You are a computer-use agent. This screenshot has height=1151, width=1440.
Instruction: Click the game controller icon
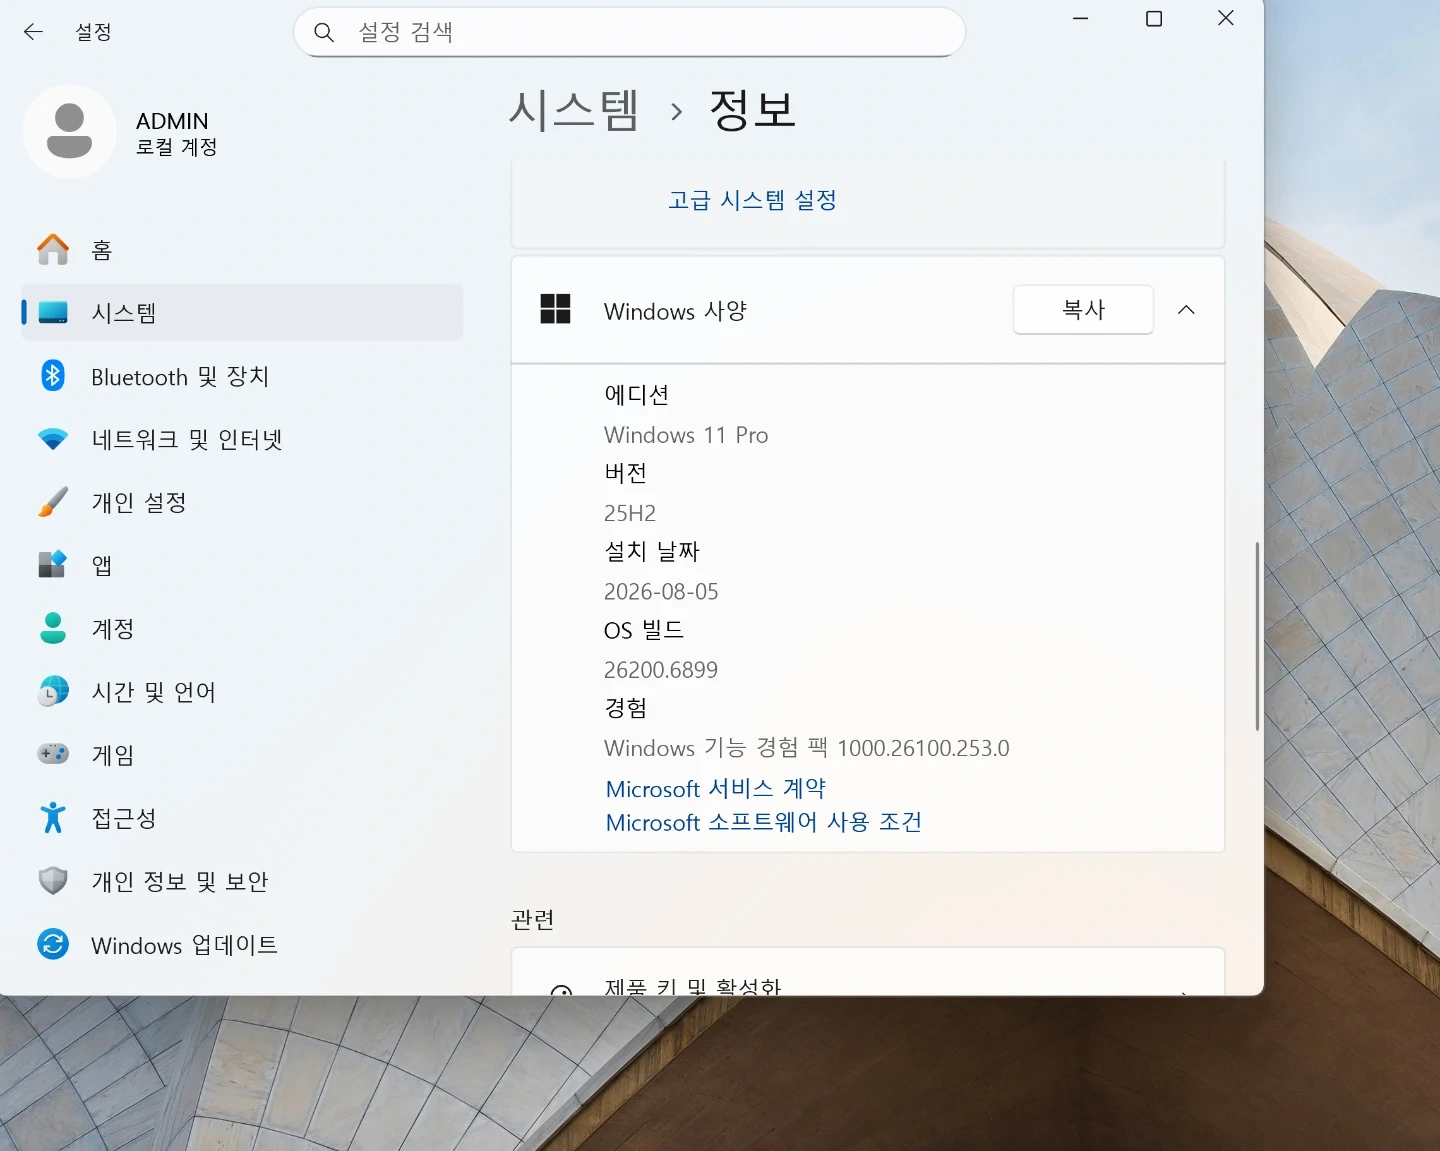(x=53, y=754)
